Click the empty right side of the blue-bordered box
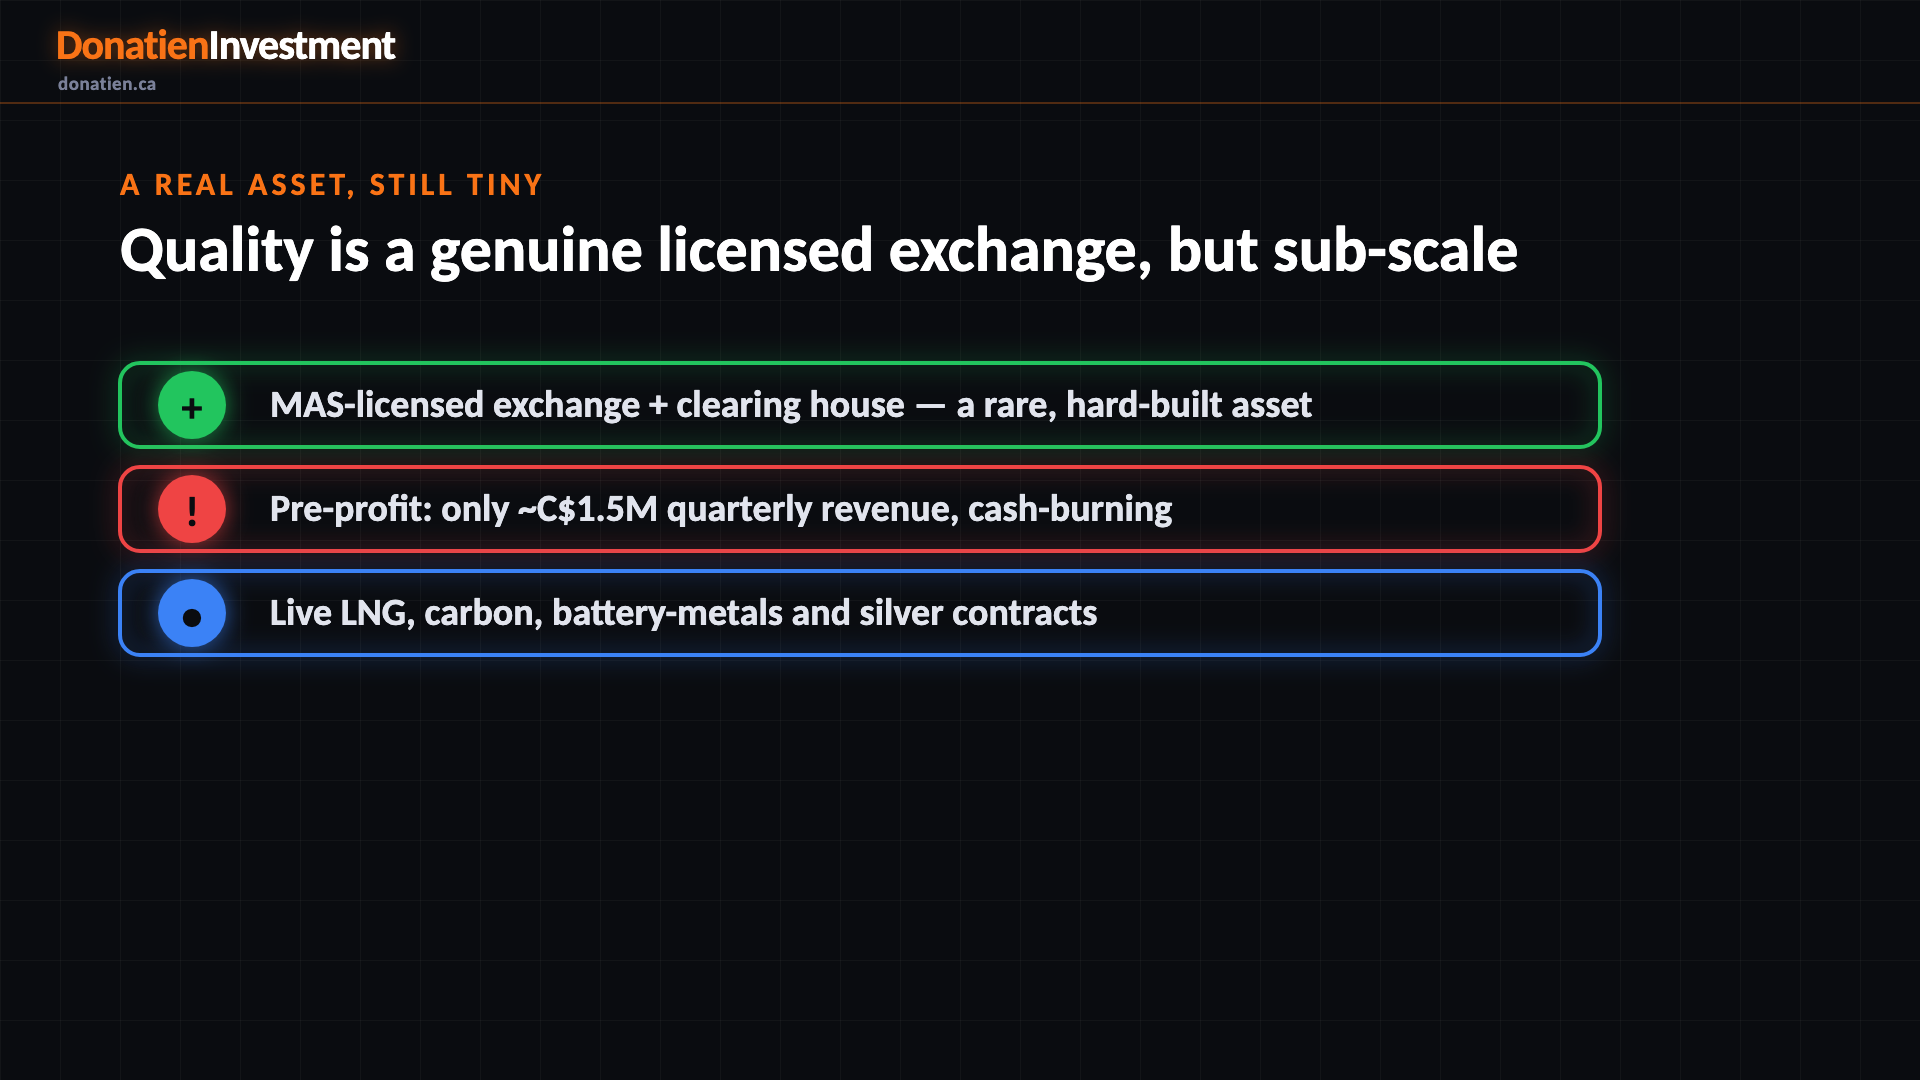Image resolution: width=1920 pixels, height=1080 pixels. tap(1350, 613)
